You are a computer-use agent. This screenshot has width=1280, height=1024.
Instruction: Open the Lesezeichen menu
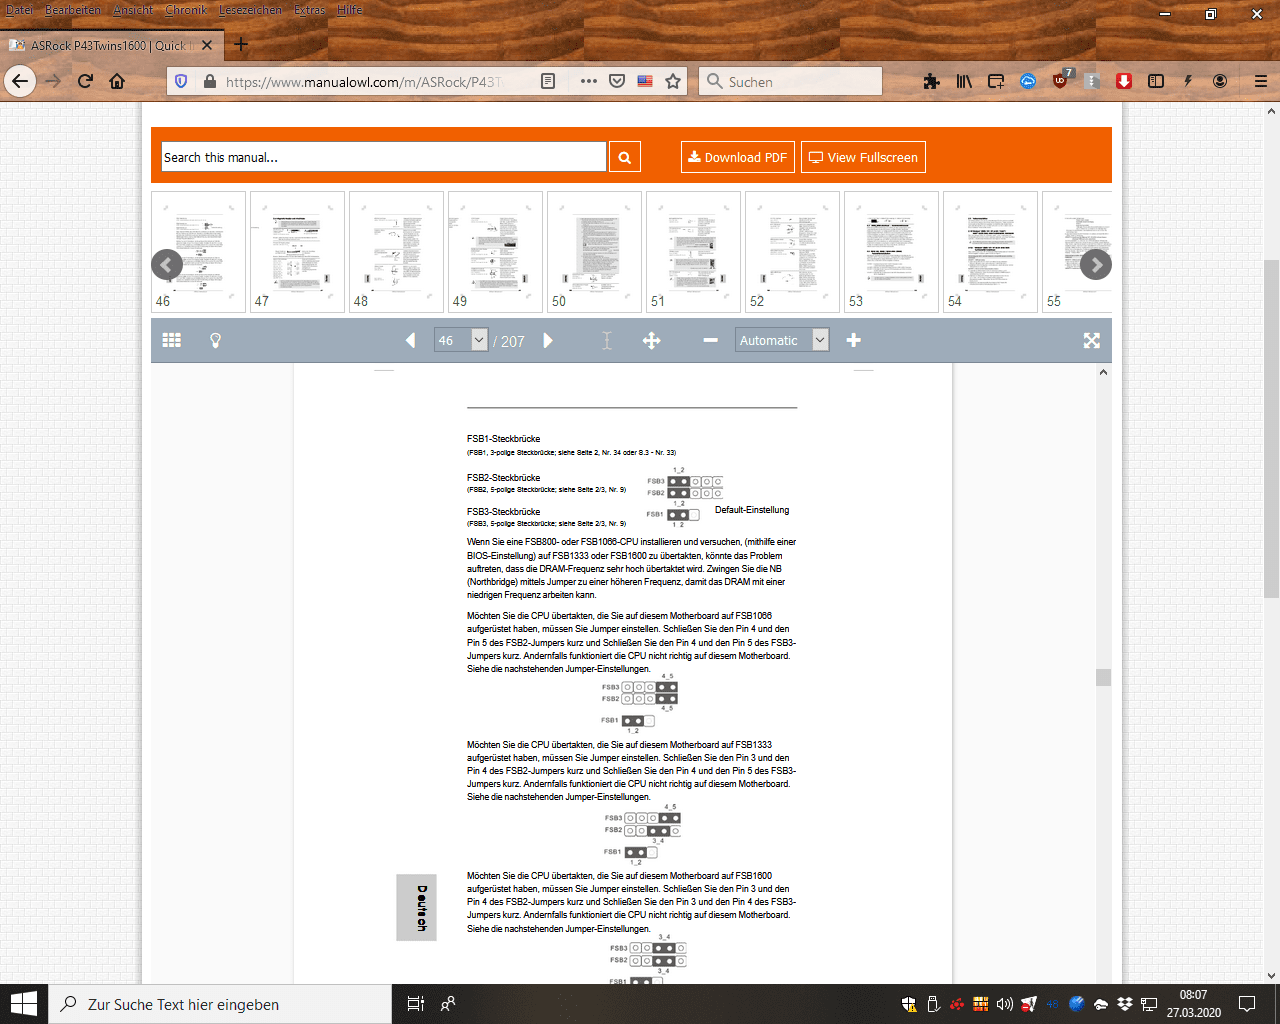pos(250,10)
